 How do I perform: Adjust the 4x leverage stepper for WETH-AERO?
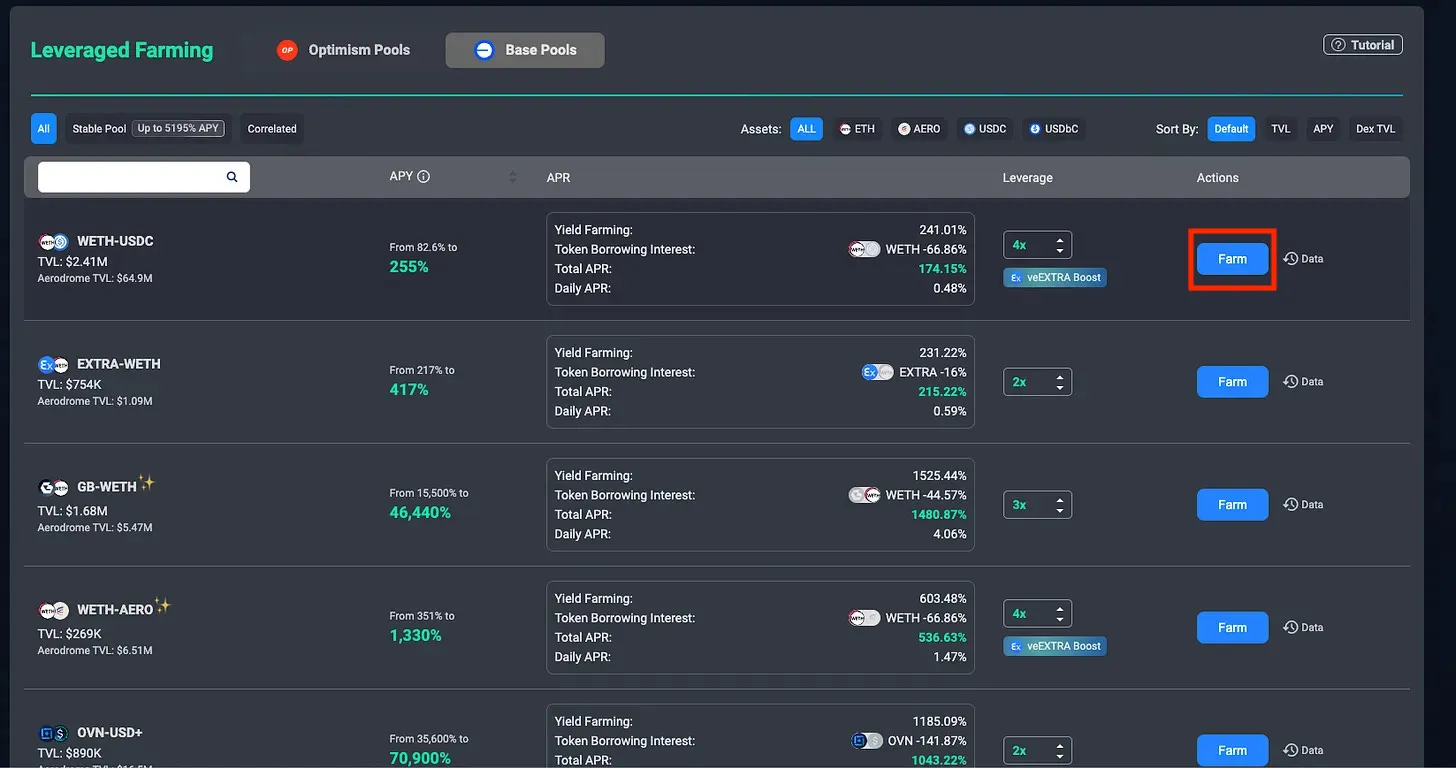tap(1038, 614)
